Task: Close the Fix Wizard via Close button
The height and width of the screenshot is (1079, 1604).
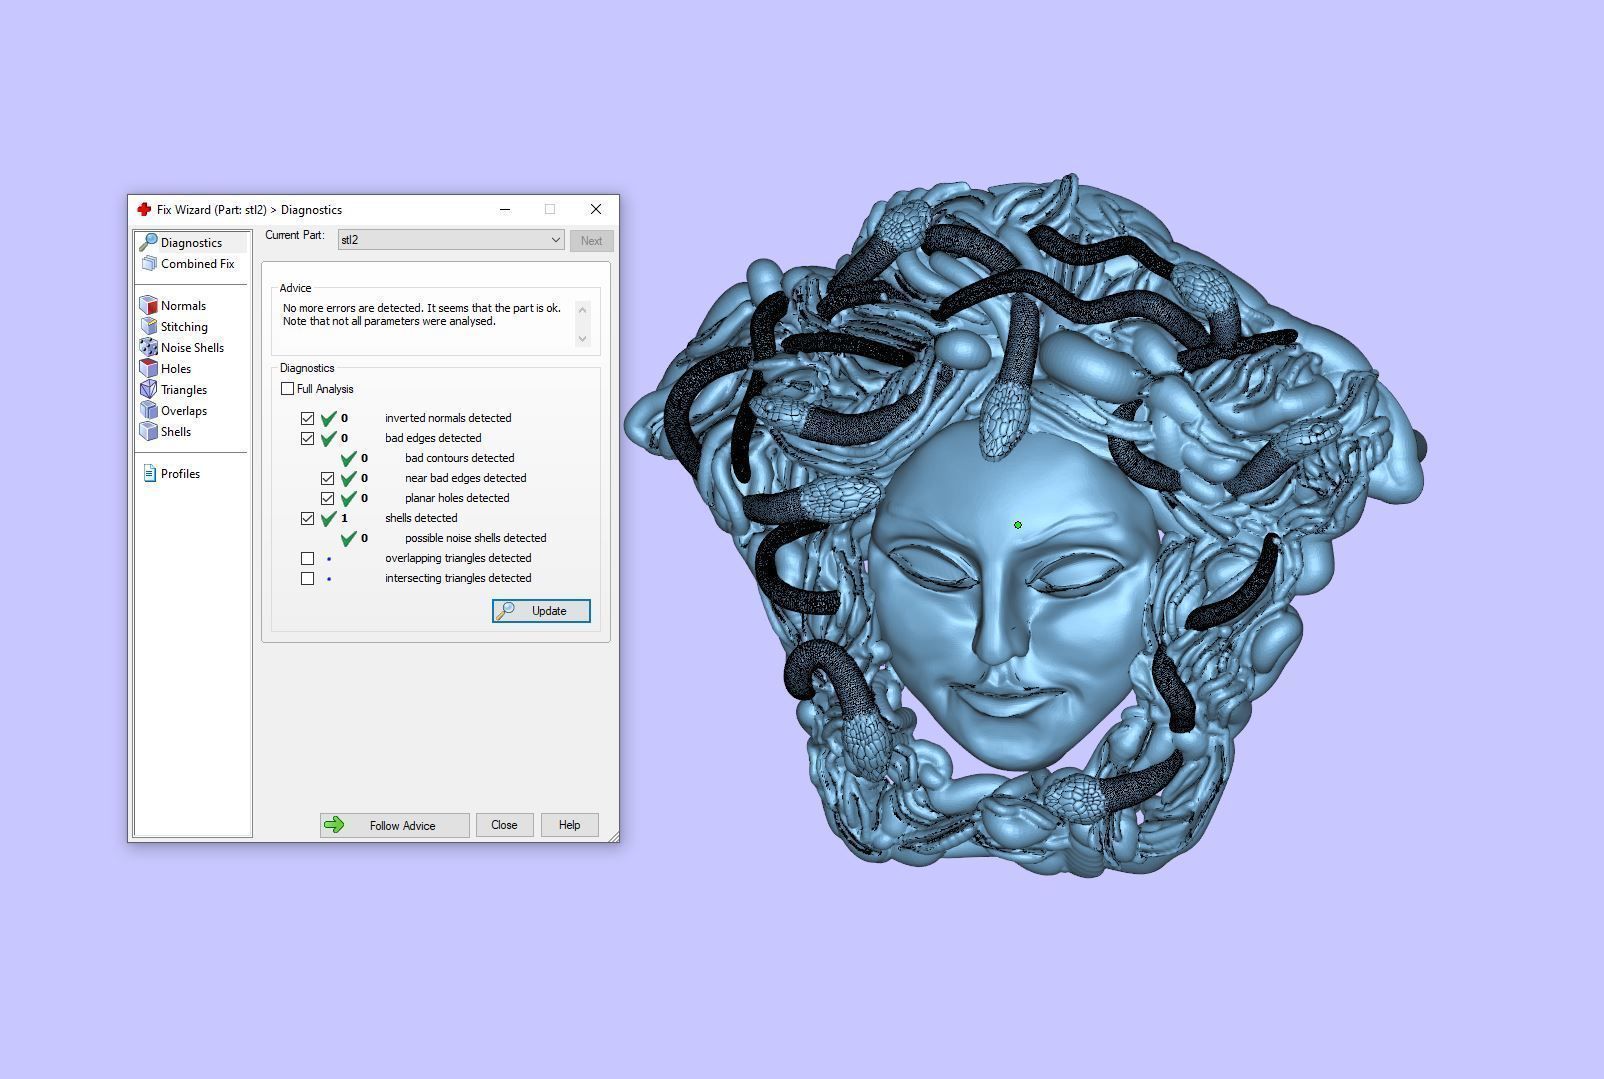Action: pyautogui.click(x=504, y=825)
